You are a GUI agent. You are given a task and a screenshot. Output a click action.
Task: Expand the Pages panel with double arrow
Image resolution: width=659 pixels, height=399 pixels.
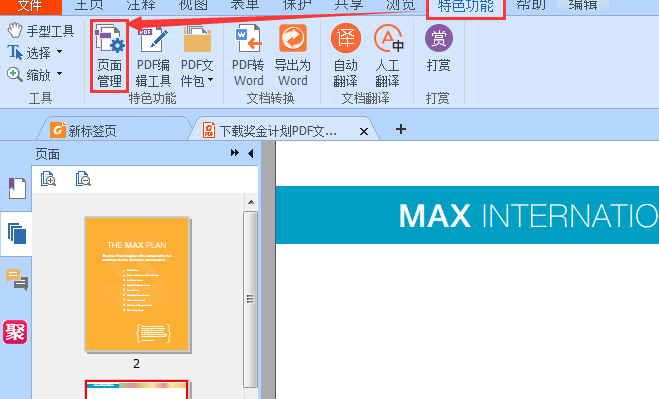(x=235, y=153)
